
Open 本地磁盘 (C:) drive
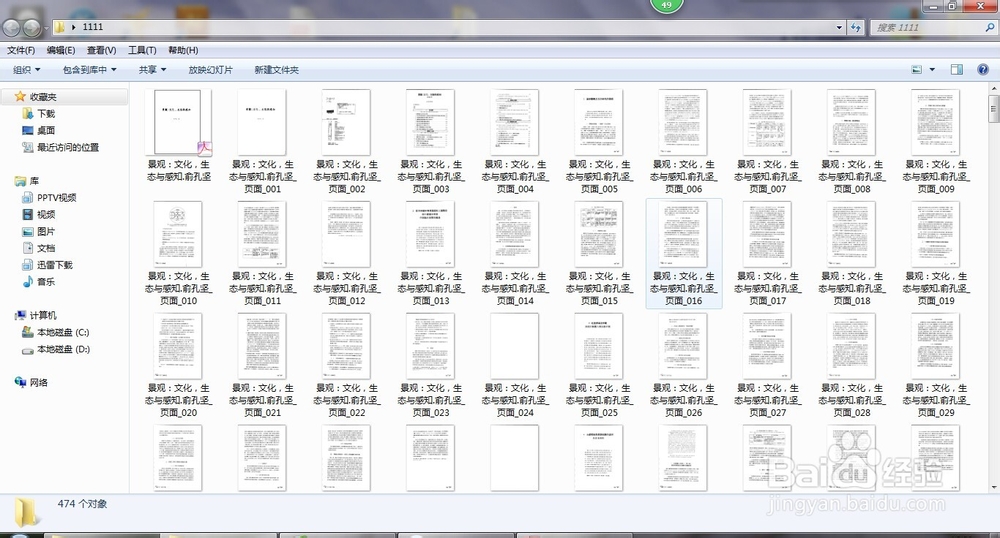tap(62, 332)
